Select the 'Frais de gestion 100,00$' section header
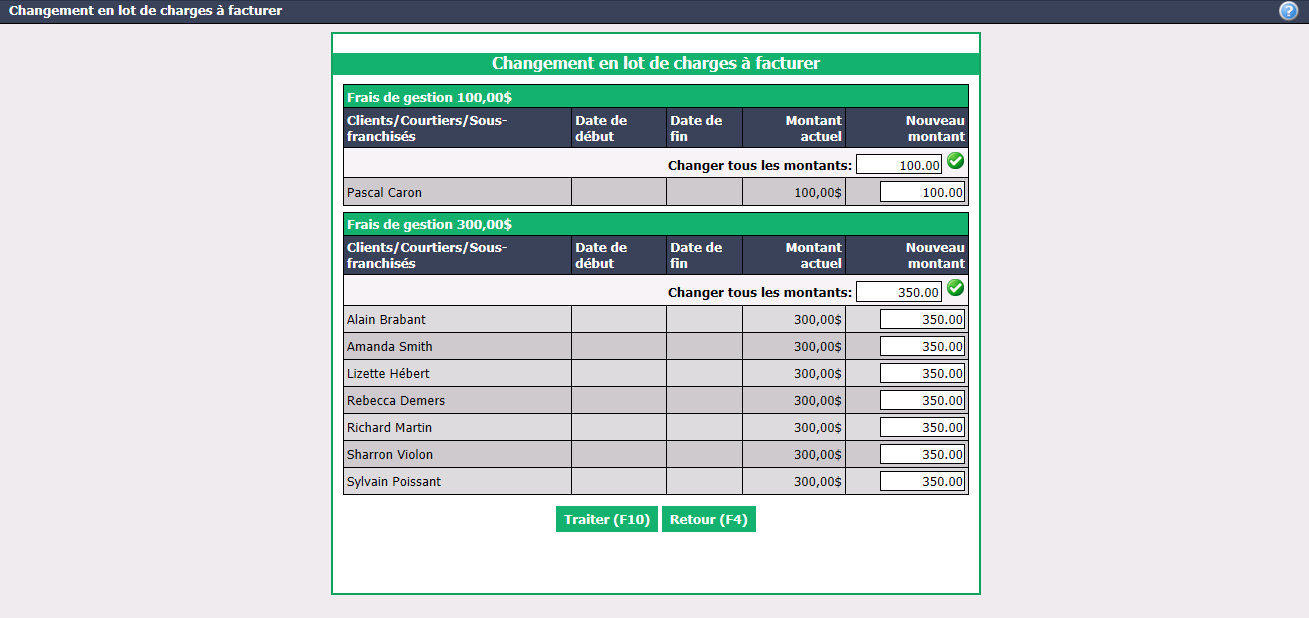1309x618 pixels. (x=656, y=97)
